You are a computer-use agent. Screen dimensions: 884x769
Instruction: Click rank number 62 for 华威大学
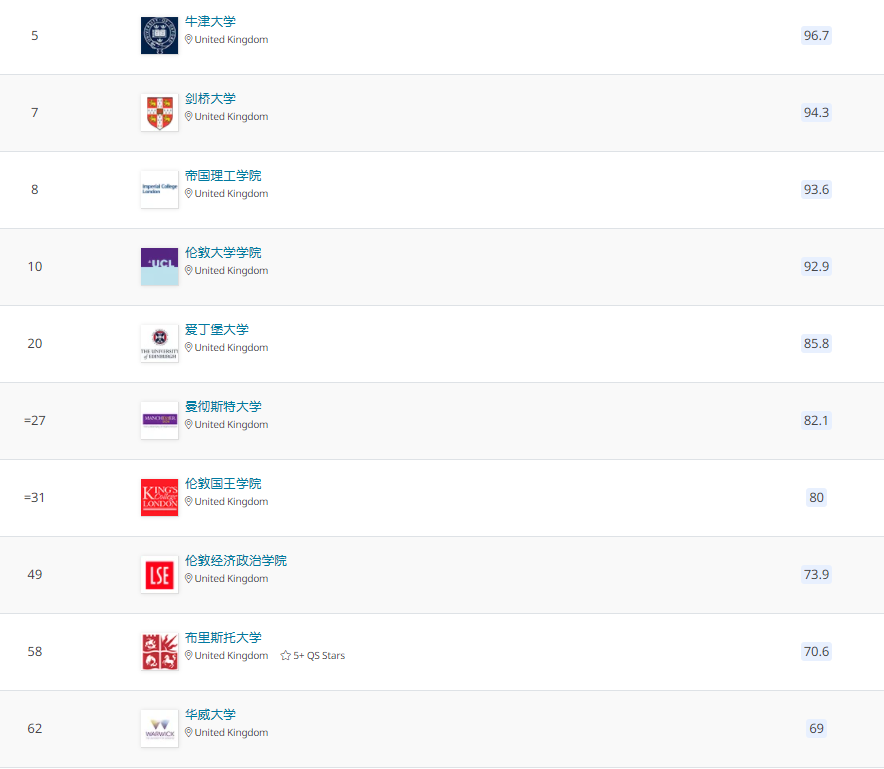pyautogui.click(x=35, y=728)
